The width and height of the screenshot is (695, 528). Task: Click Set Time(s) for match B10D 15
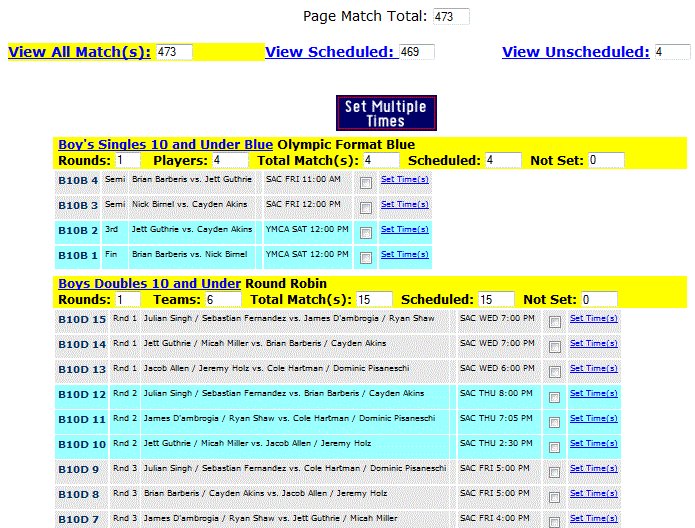(x=593, y=318)
